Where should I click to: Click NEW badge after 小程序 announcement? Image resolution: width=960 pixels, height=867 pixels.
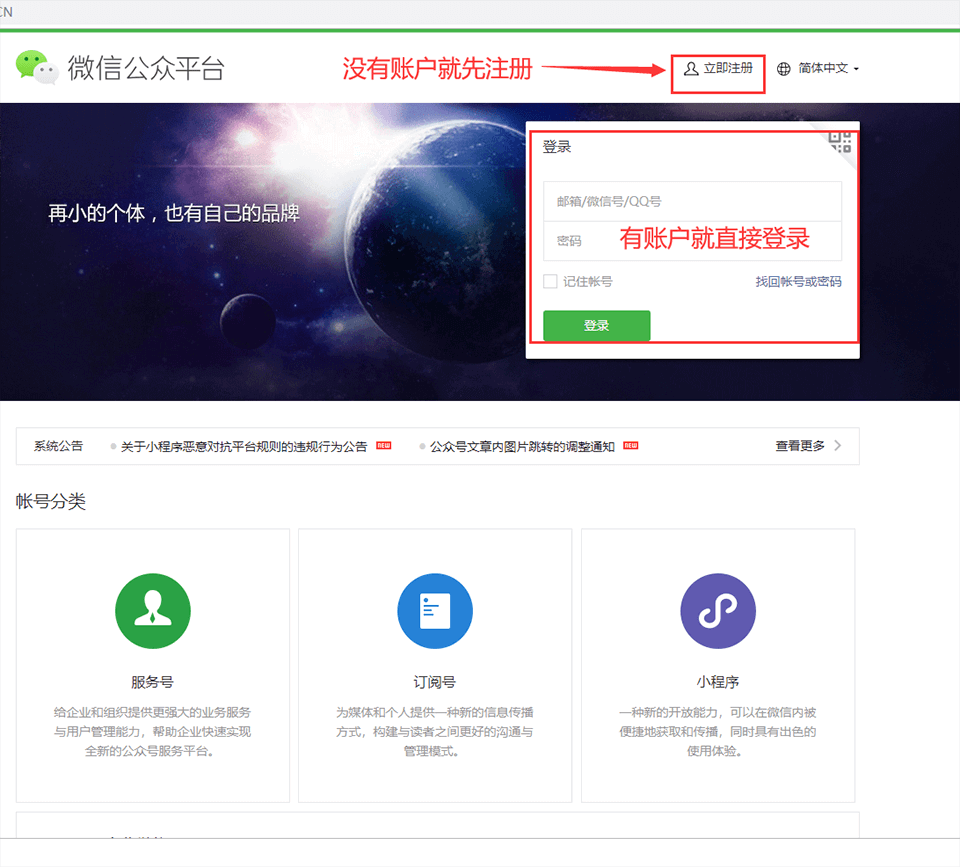point(383,445)
